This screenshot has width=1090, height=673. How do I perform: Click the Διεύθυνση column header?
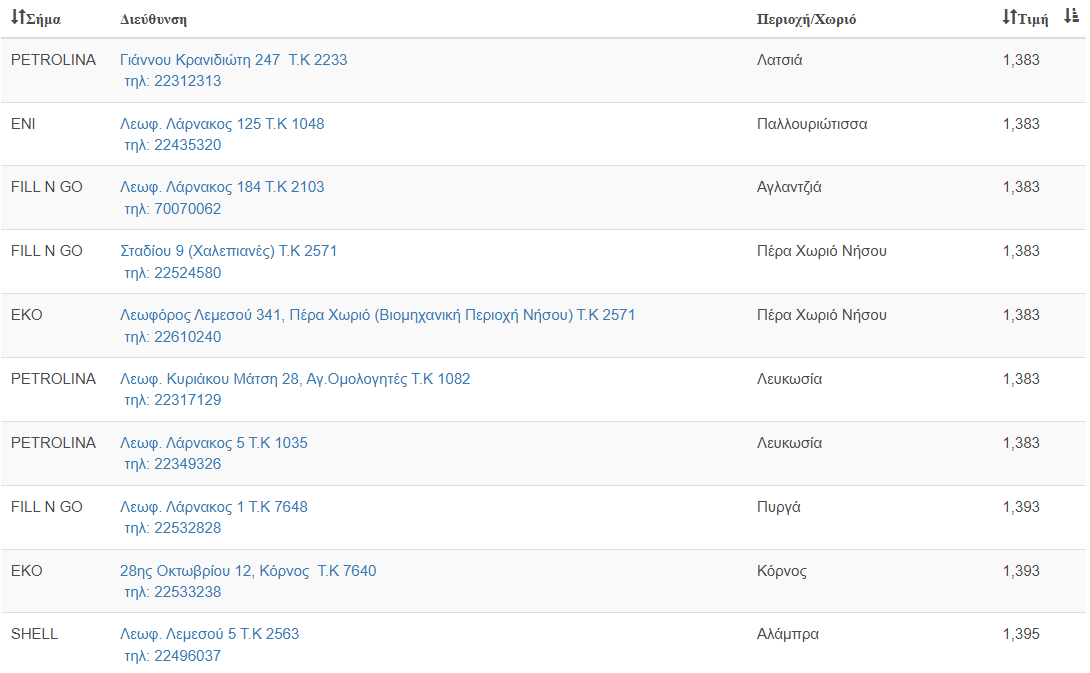[153, 19]
